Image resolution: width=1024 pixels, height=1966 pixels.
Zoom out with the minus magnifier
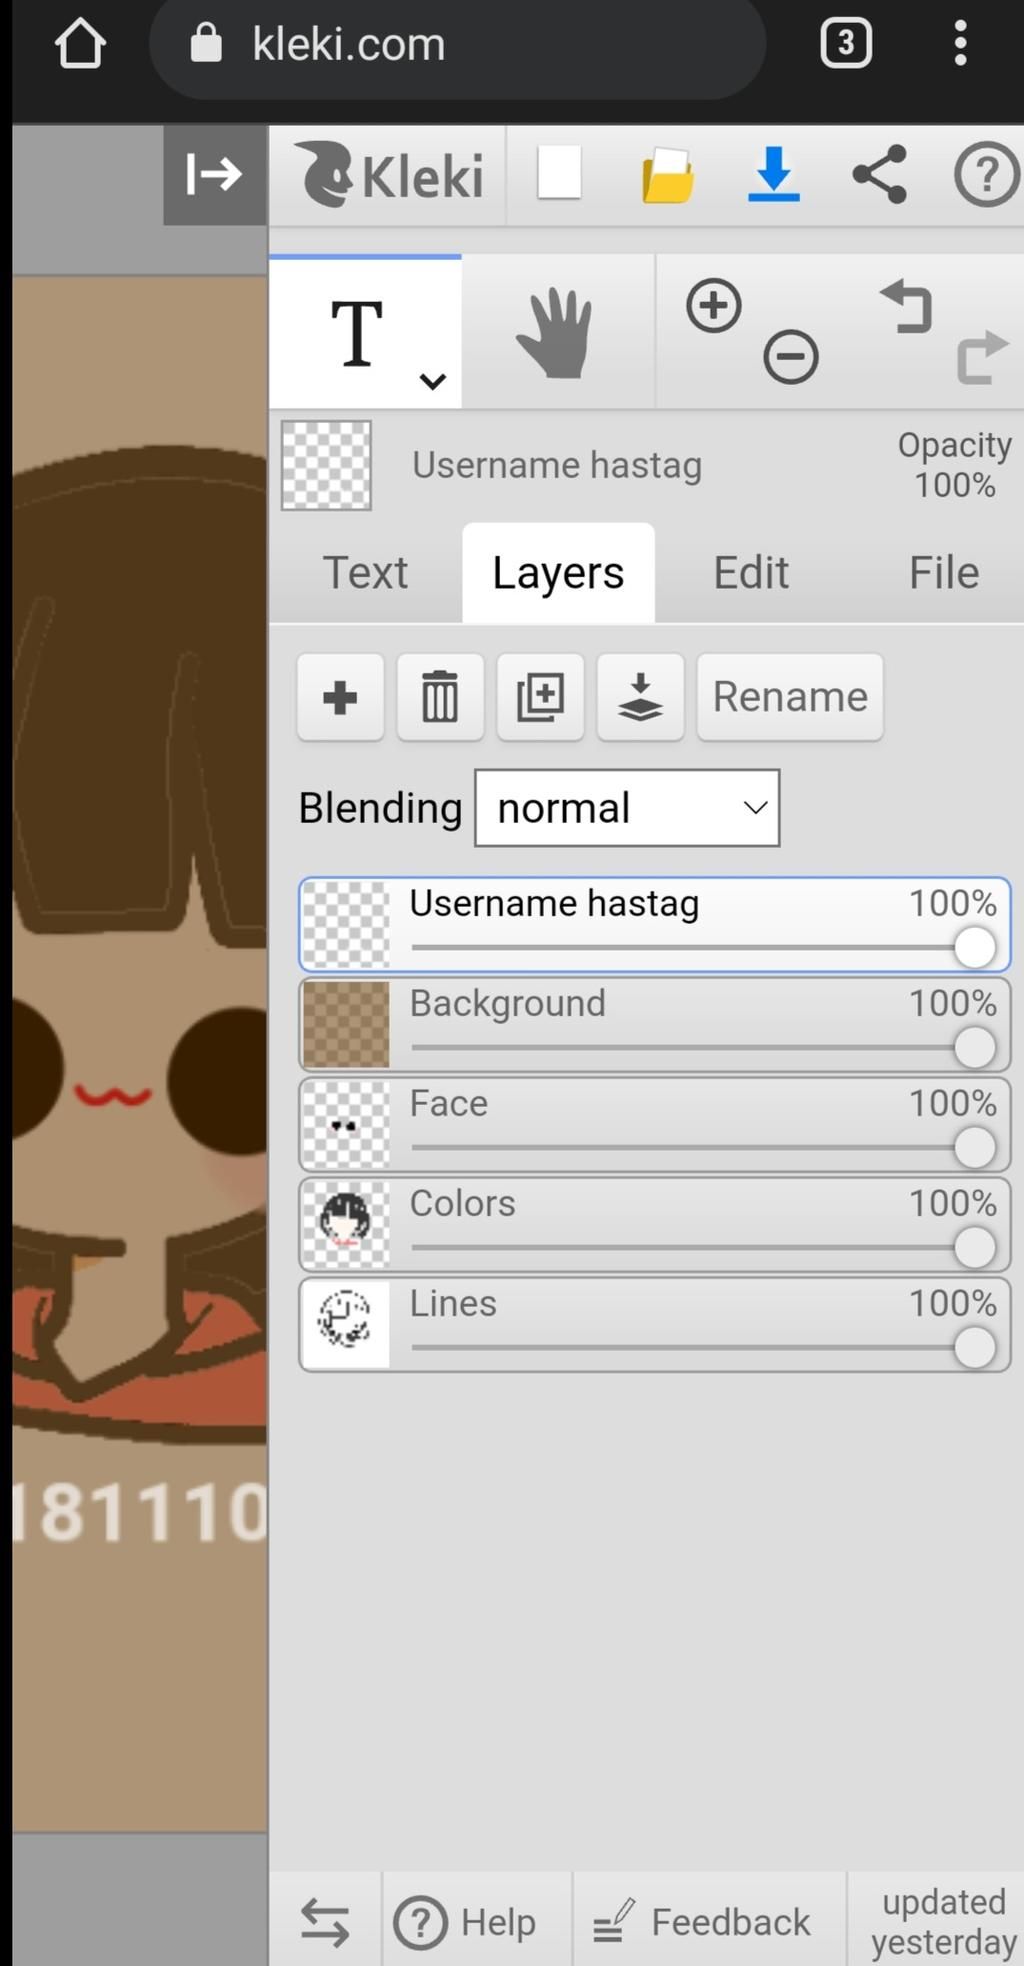click(x=791, y=357)
